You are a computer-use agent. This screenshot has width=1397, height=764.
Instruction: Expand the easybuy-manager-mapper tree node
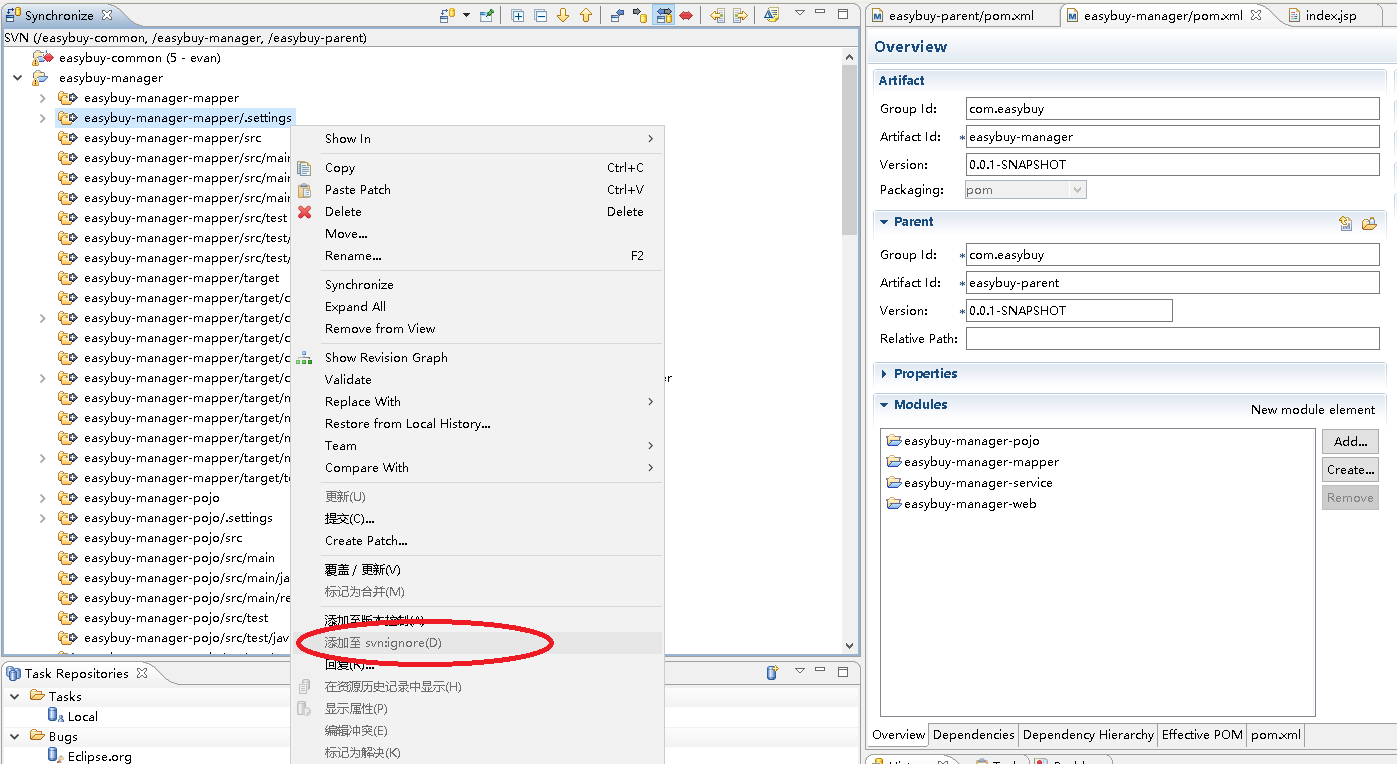pyautogui.click(x=42, y=98)
